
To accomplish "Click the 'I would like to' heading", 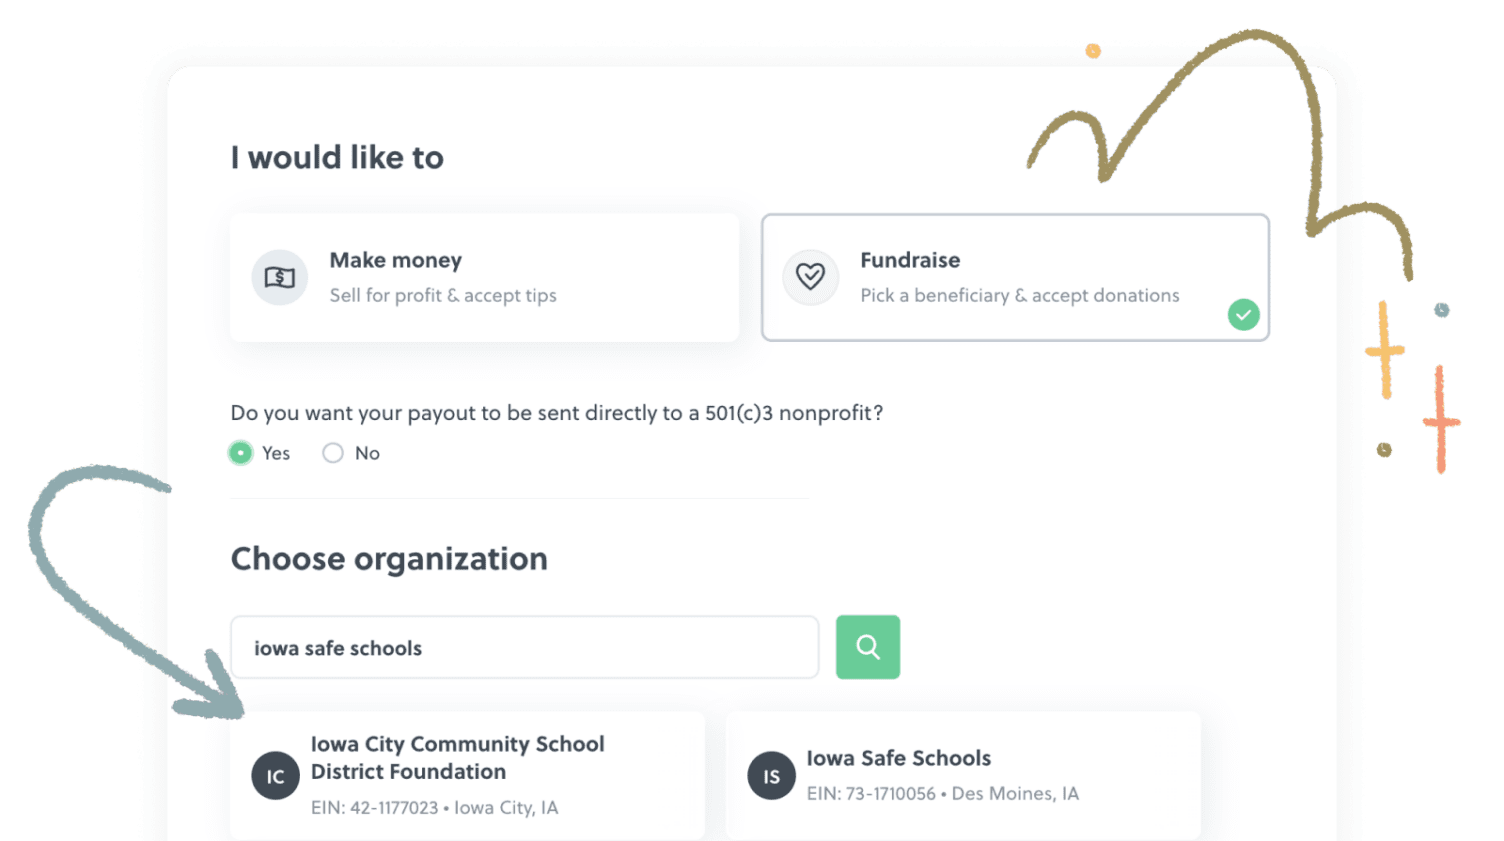I will click(337, 157).
